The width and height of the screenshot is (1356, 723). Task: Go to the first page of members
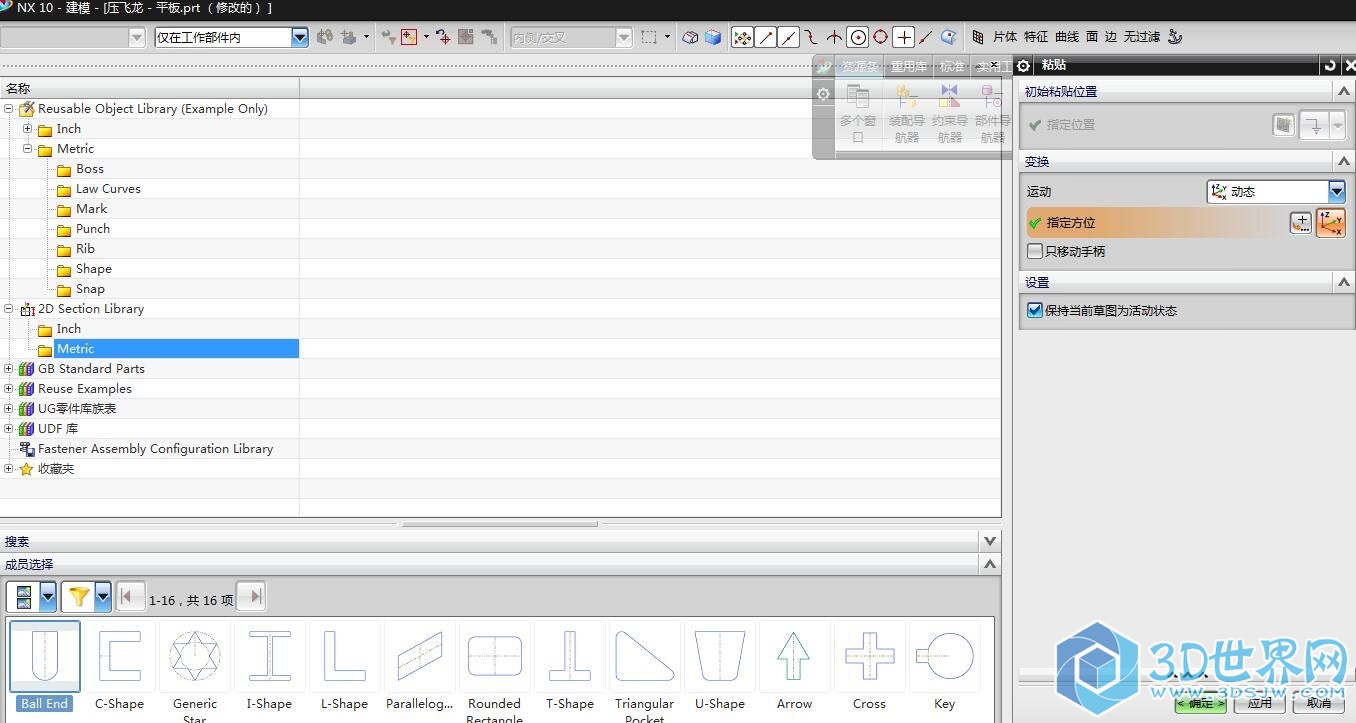coord(130,597)
